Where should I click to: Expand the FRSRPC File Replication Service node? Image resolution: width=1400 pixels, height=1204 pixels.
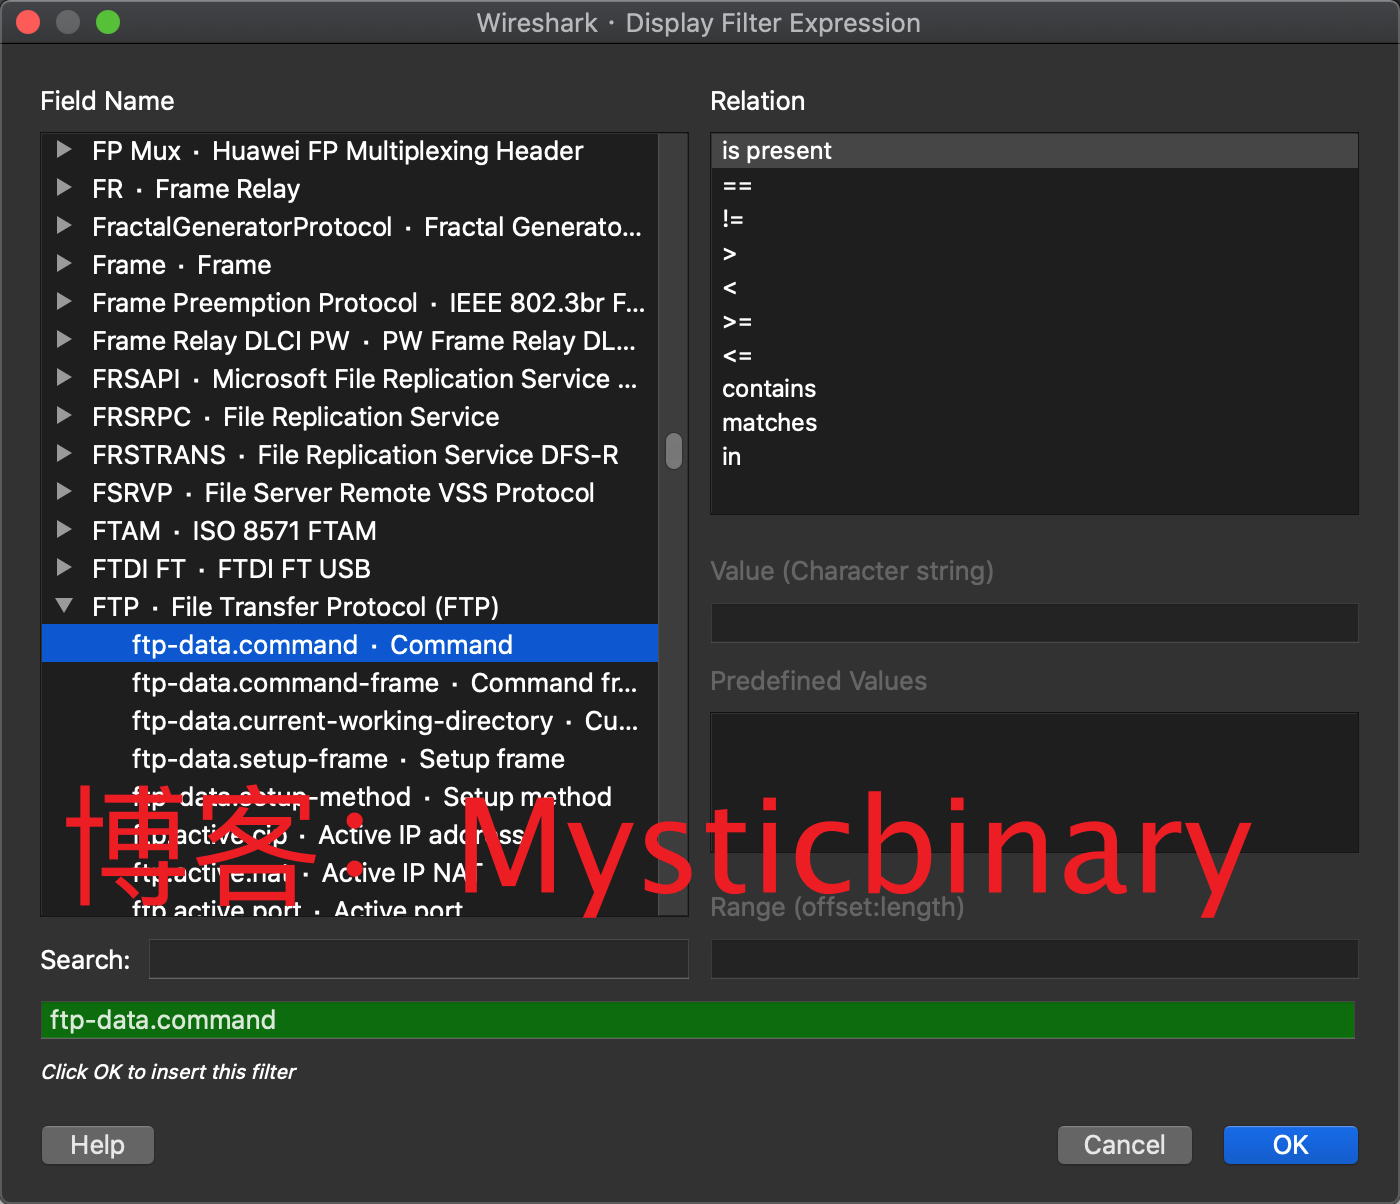pyautogui.click(x=64, y=416)
